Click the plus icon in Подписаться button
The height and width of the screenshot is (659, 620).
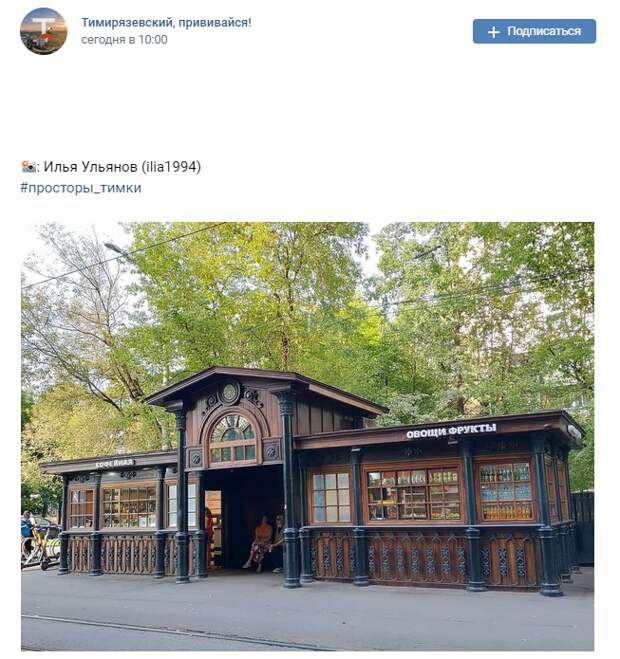493,32
